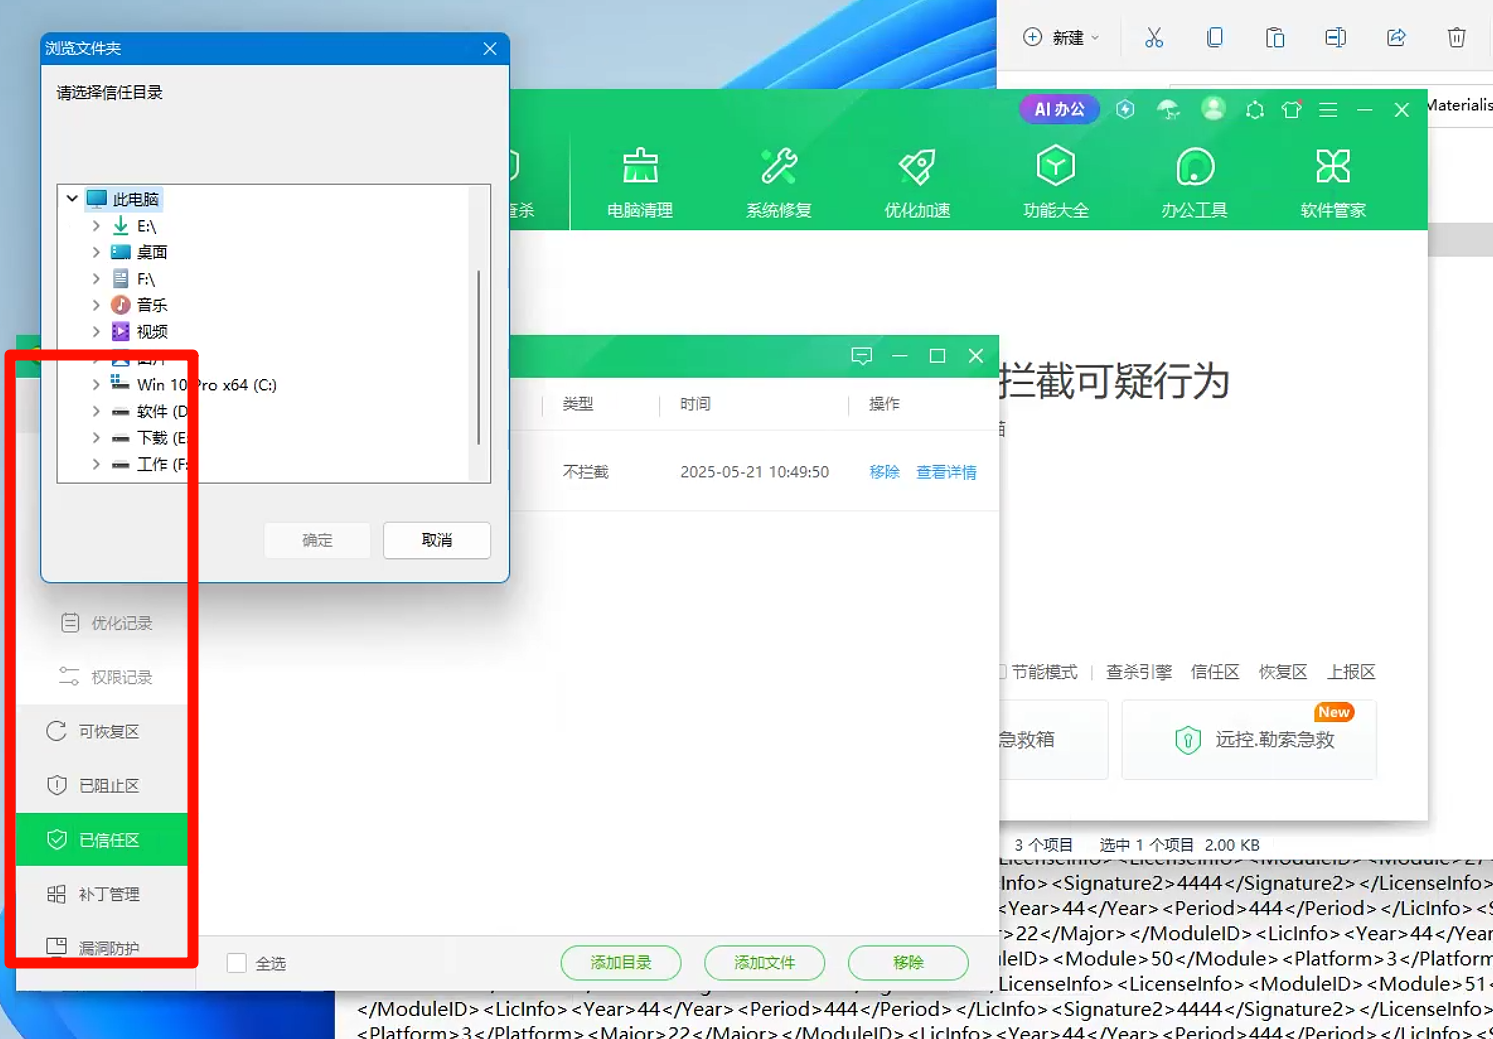
Task: Open the 软件管家 section
Action: pyautogui.click(x=1333, y=183)
